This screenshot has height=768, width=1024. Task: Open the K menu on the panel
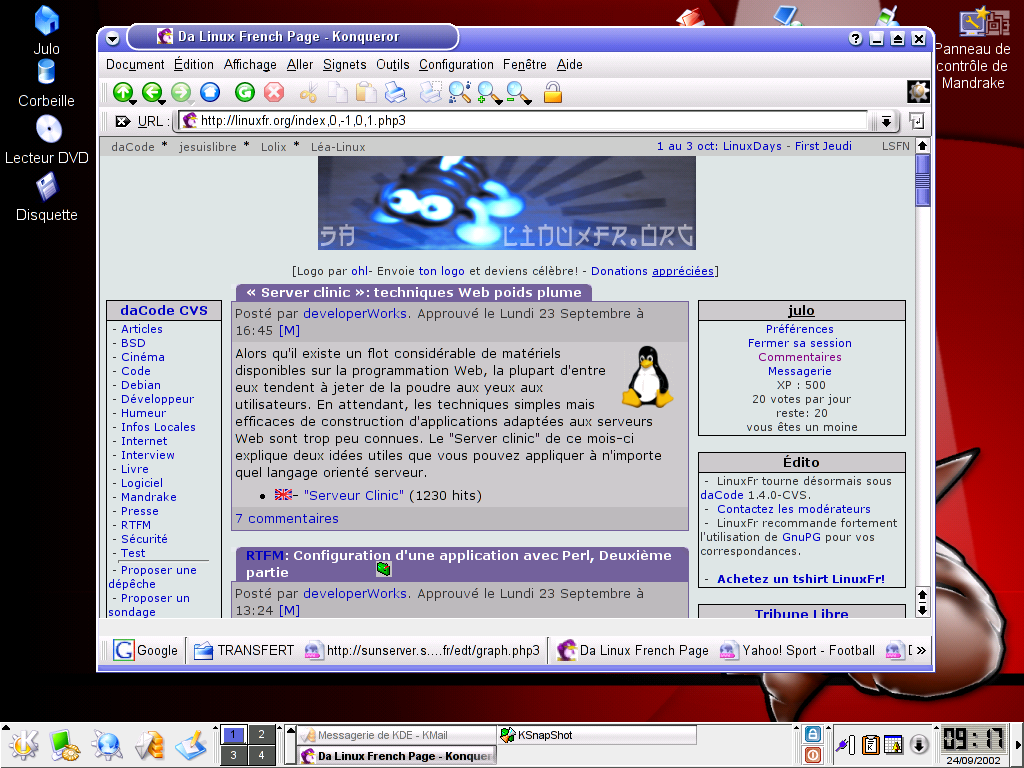(x=24, y=745)
